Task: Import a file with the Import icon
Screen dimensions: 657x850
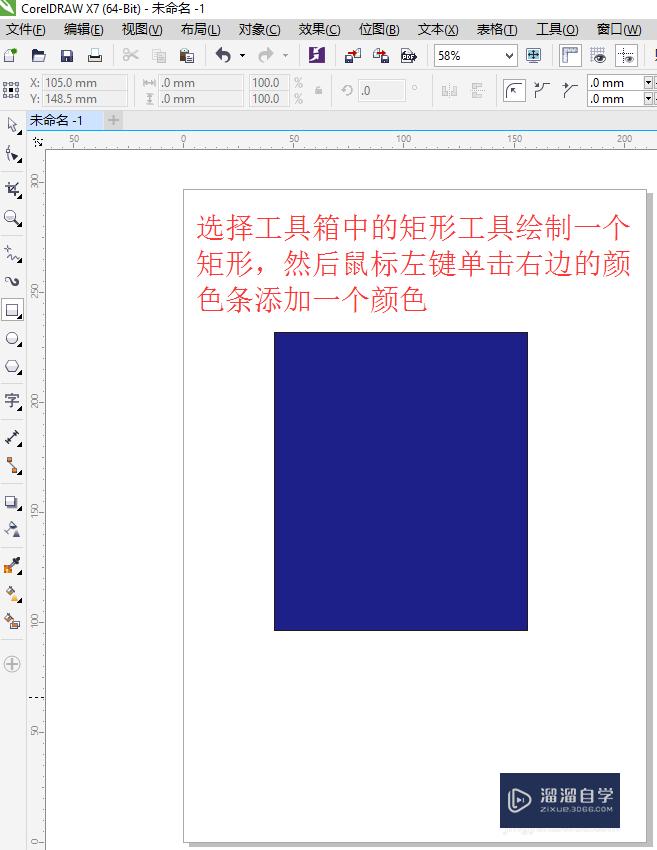Action: coord(353,55)
